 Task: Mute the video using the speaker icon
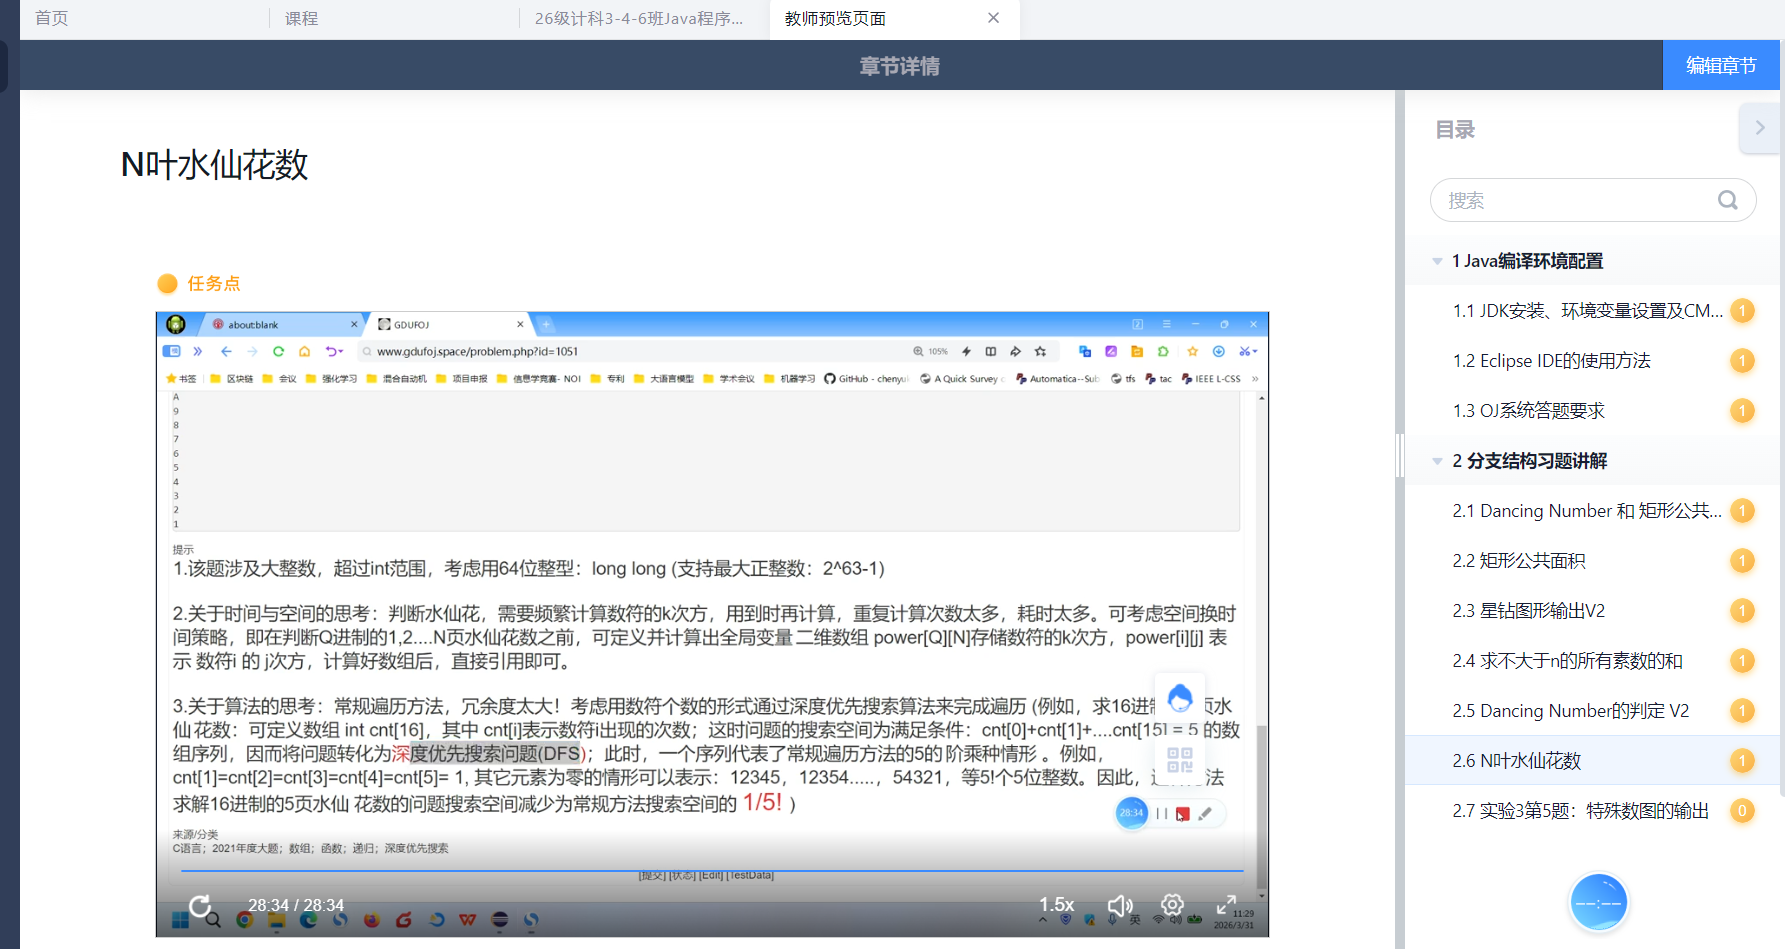1119,905
